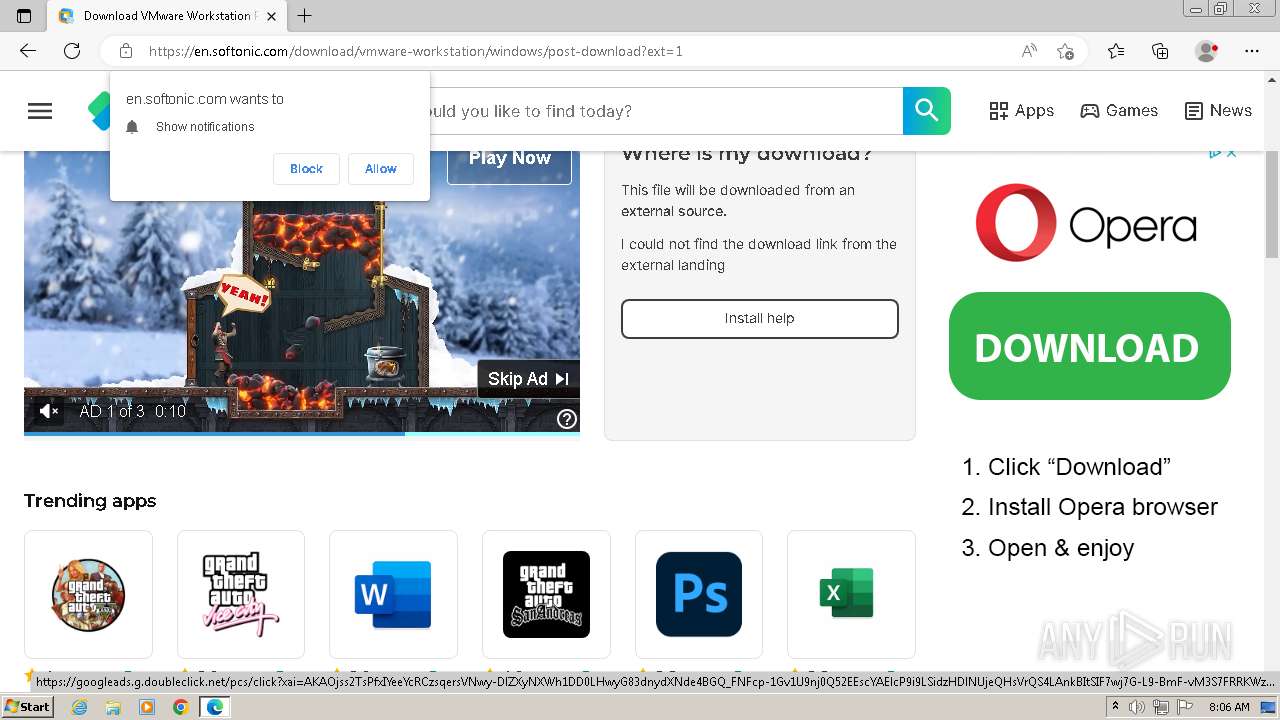Click the video ad progress bar
Image resolution: width=1280 pixels, height=720 pixels.
[x=302, y=433]
